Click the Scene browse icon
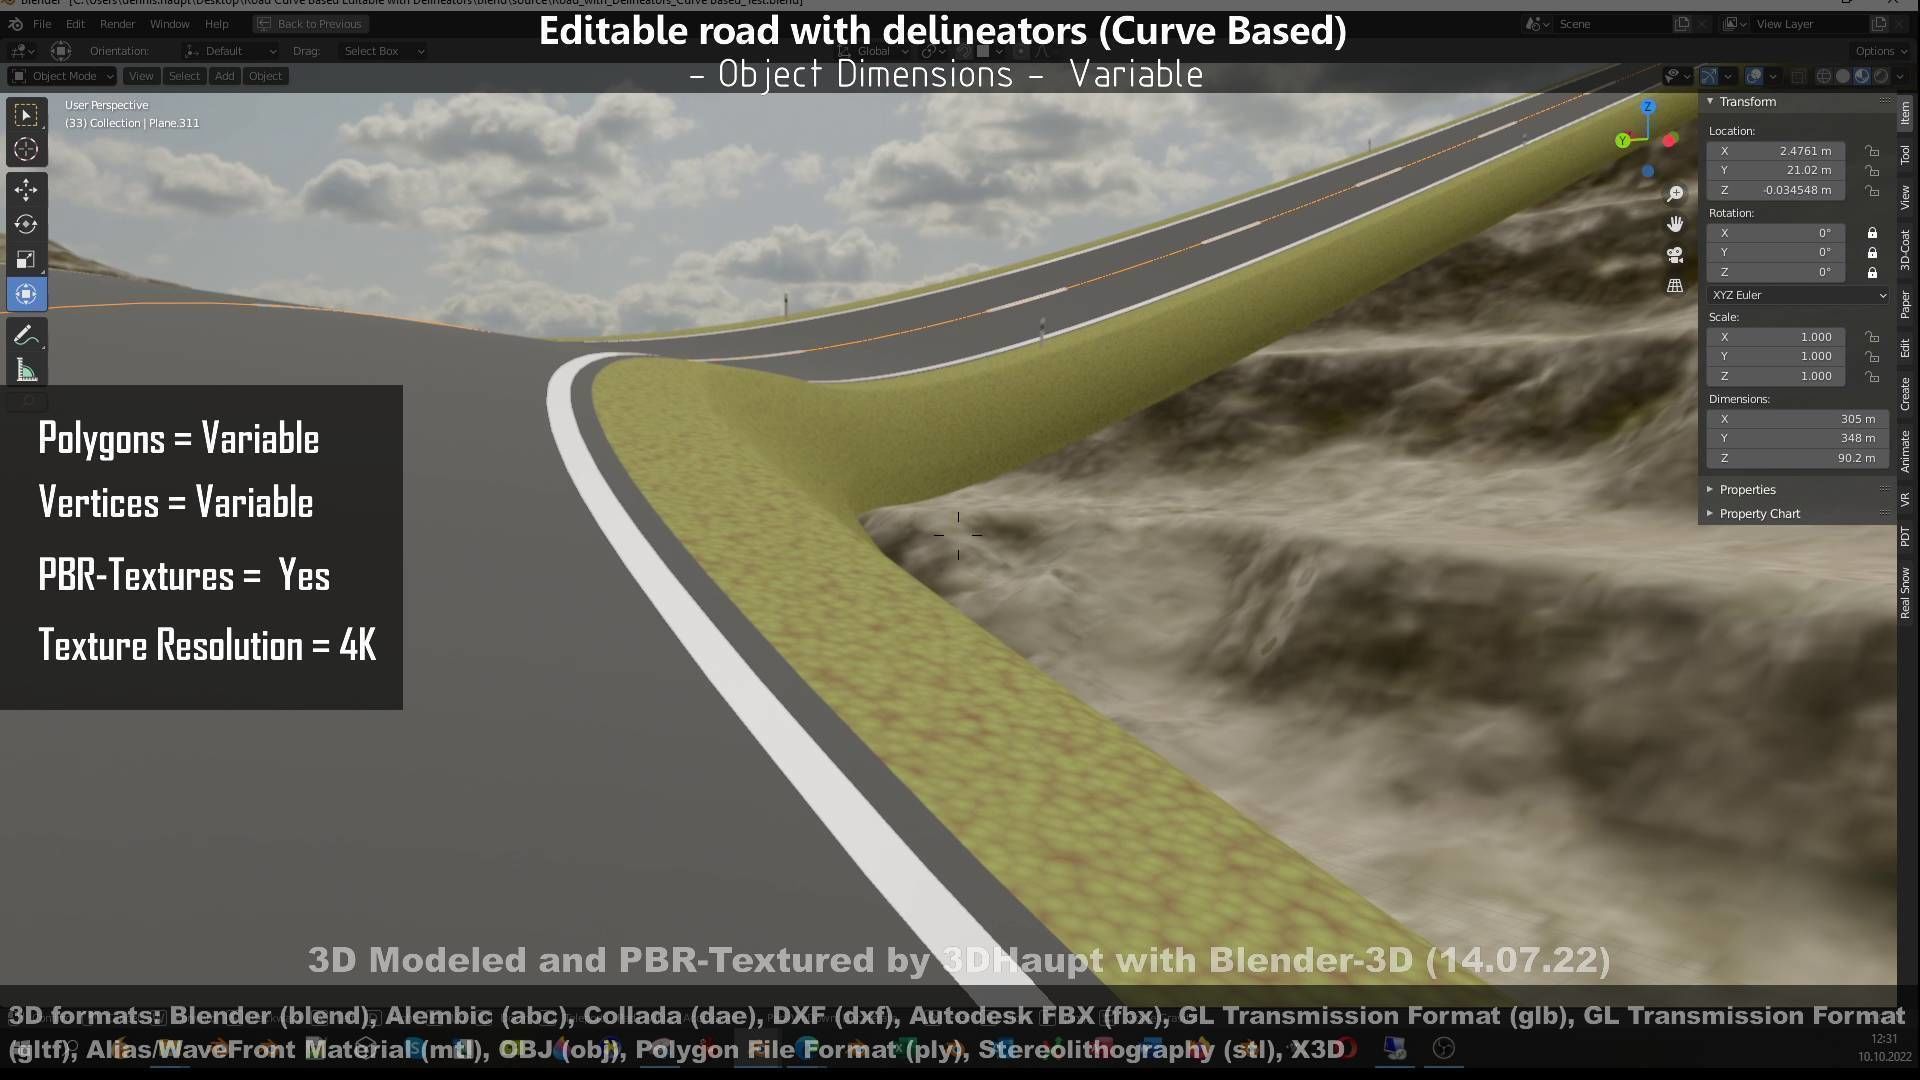 click(1537, 24)
